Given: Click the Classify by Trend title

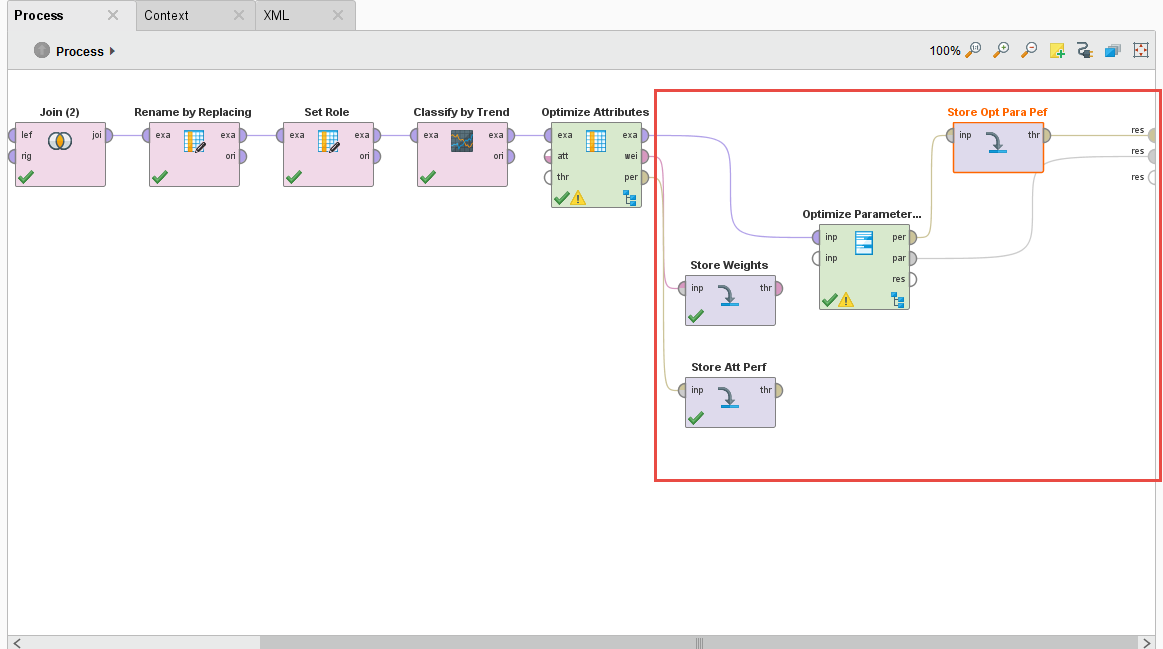Looking at the screenshot, I should click(x=461, y=112).
